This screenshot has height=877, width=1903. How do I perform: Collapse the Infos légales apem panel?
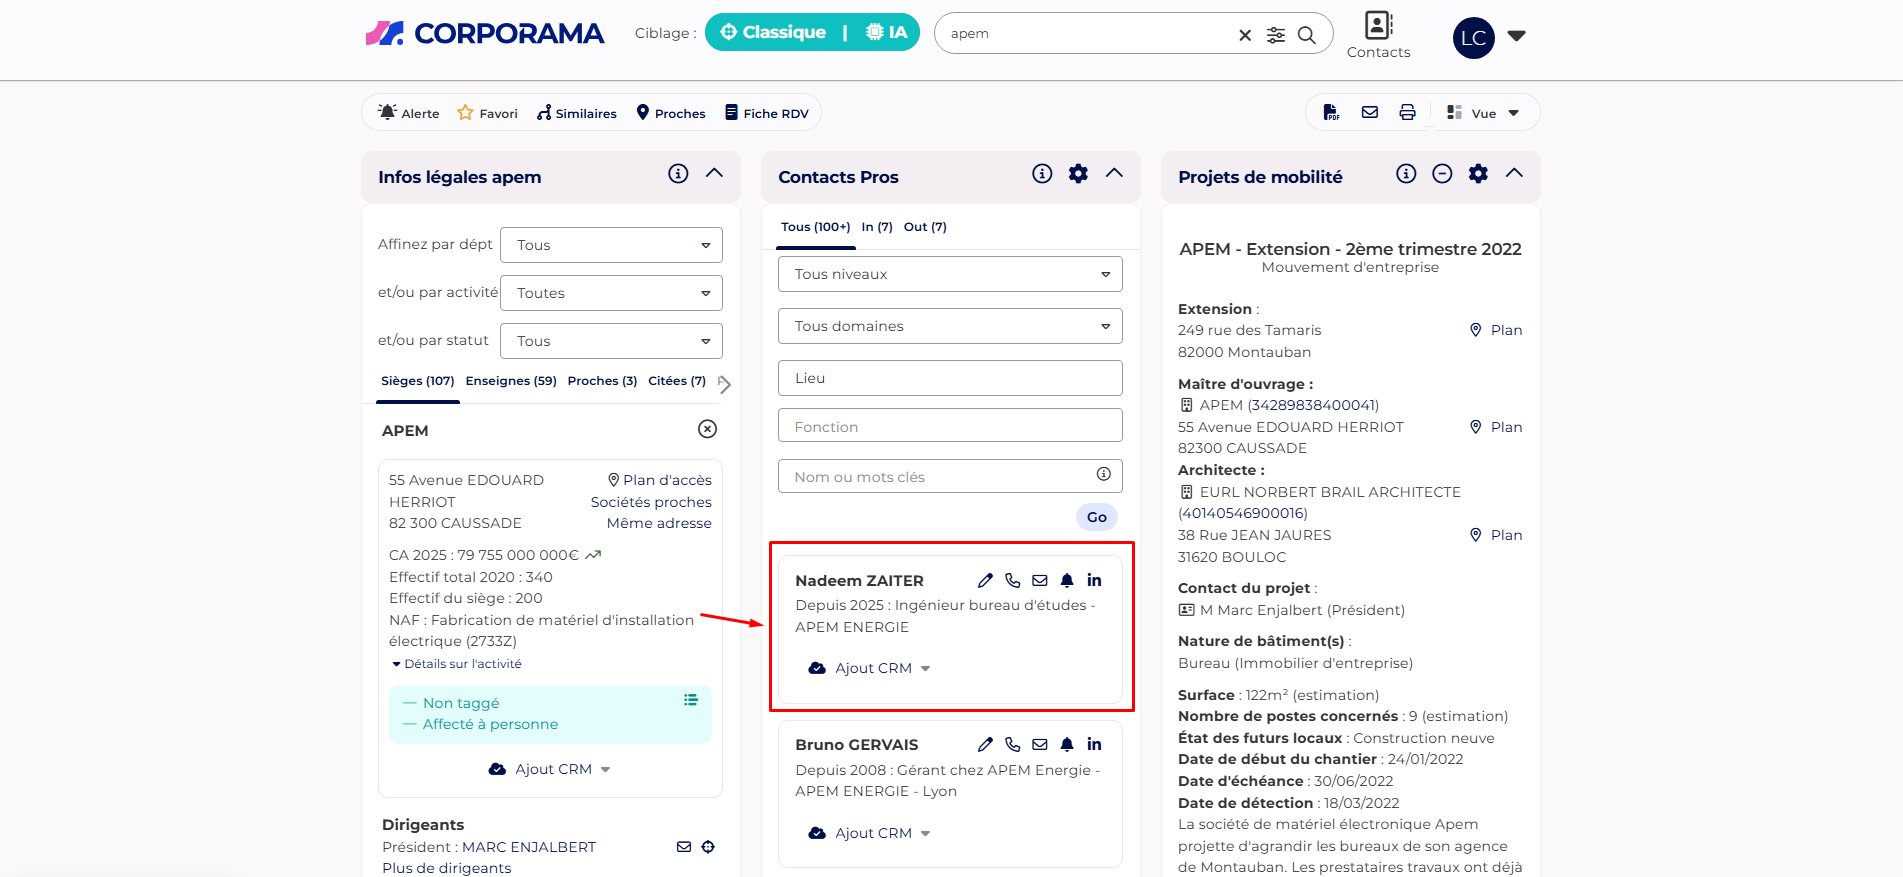pos(714,173)
